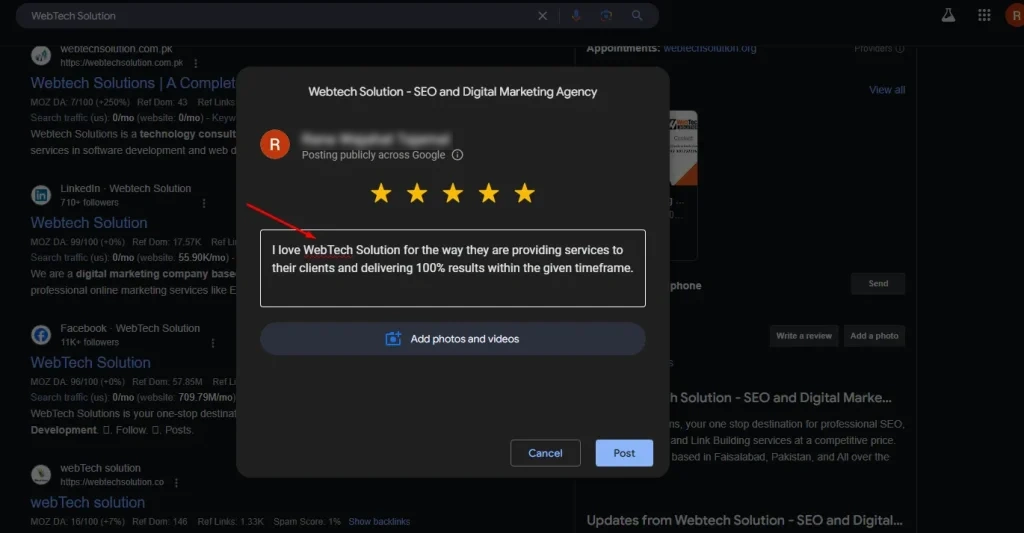Open the Google account avatar in the header
Image resolution: width=1024 pixels, height=533 pixels.
(1015, 15)
